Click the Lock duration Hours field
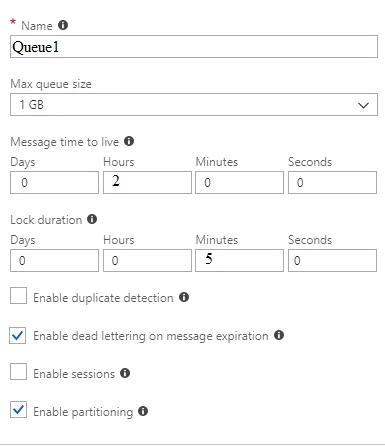Screen dimensions: 385x446 pyautogui.click(x=147, y=260)
